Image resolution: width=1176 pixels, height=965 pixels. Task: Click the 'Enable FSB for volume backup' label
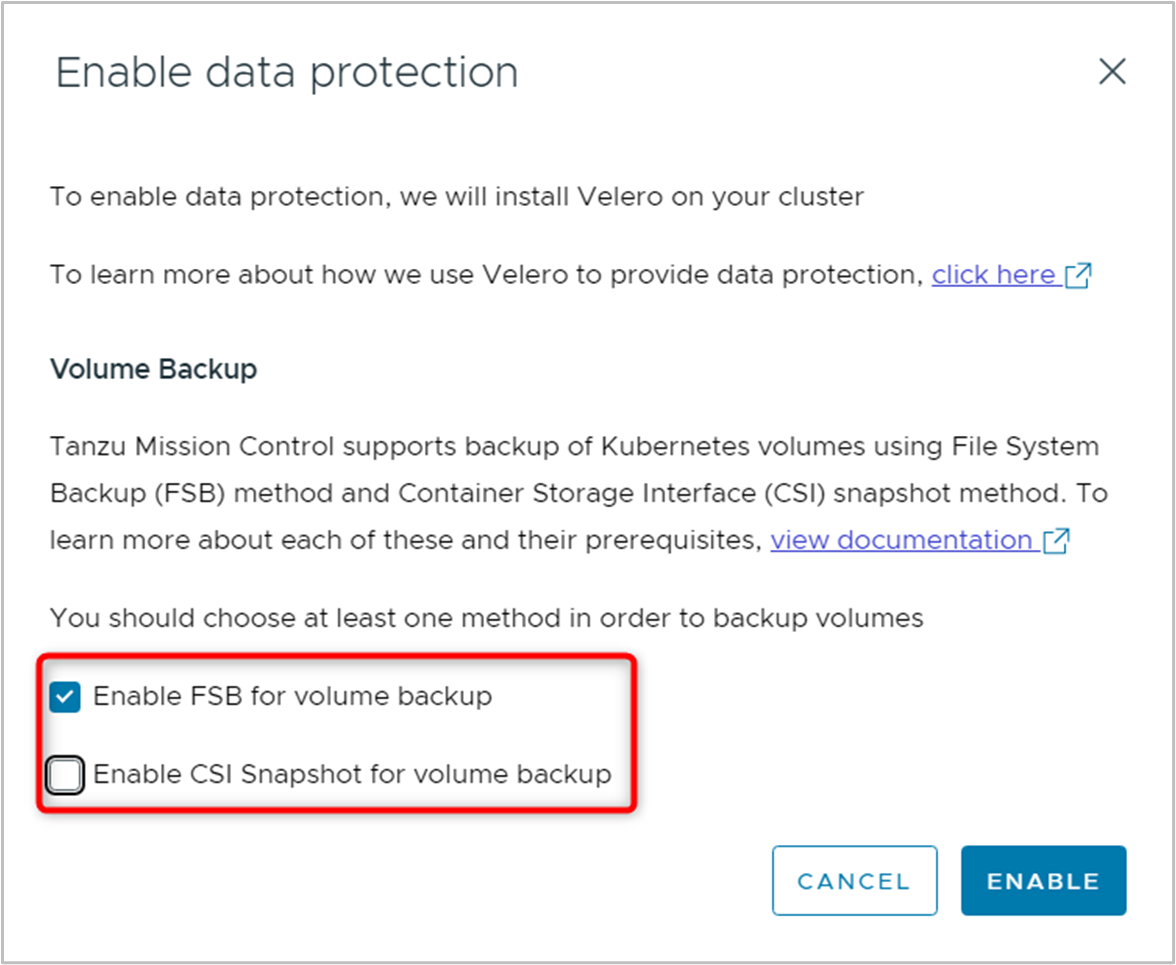pyautogui.click(x=292, y=696)
